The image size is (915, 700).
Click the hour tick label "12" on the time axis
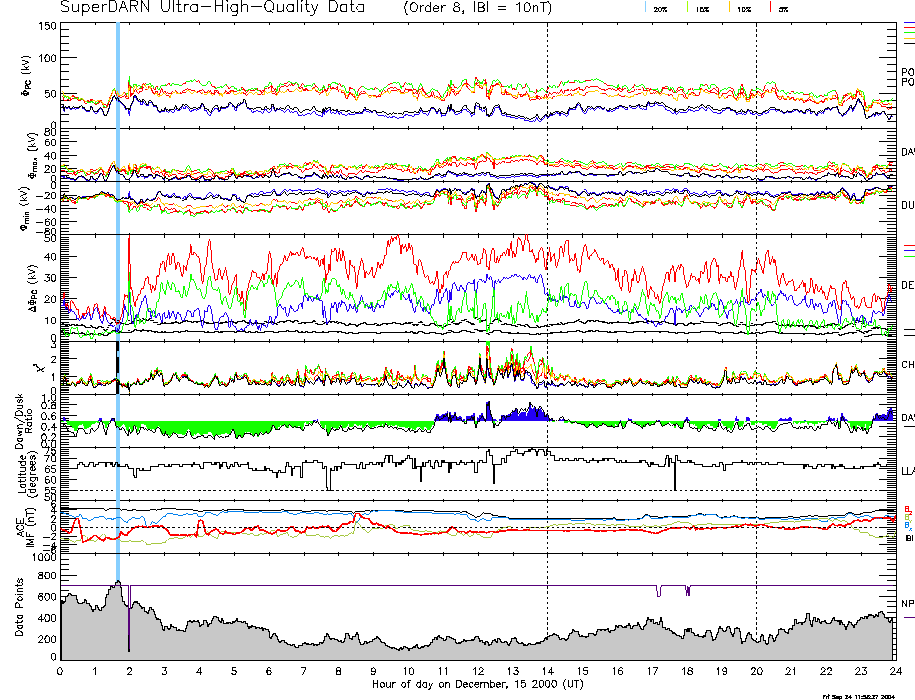(x=478, y=671)
